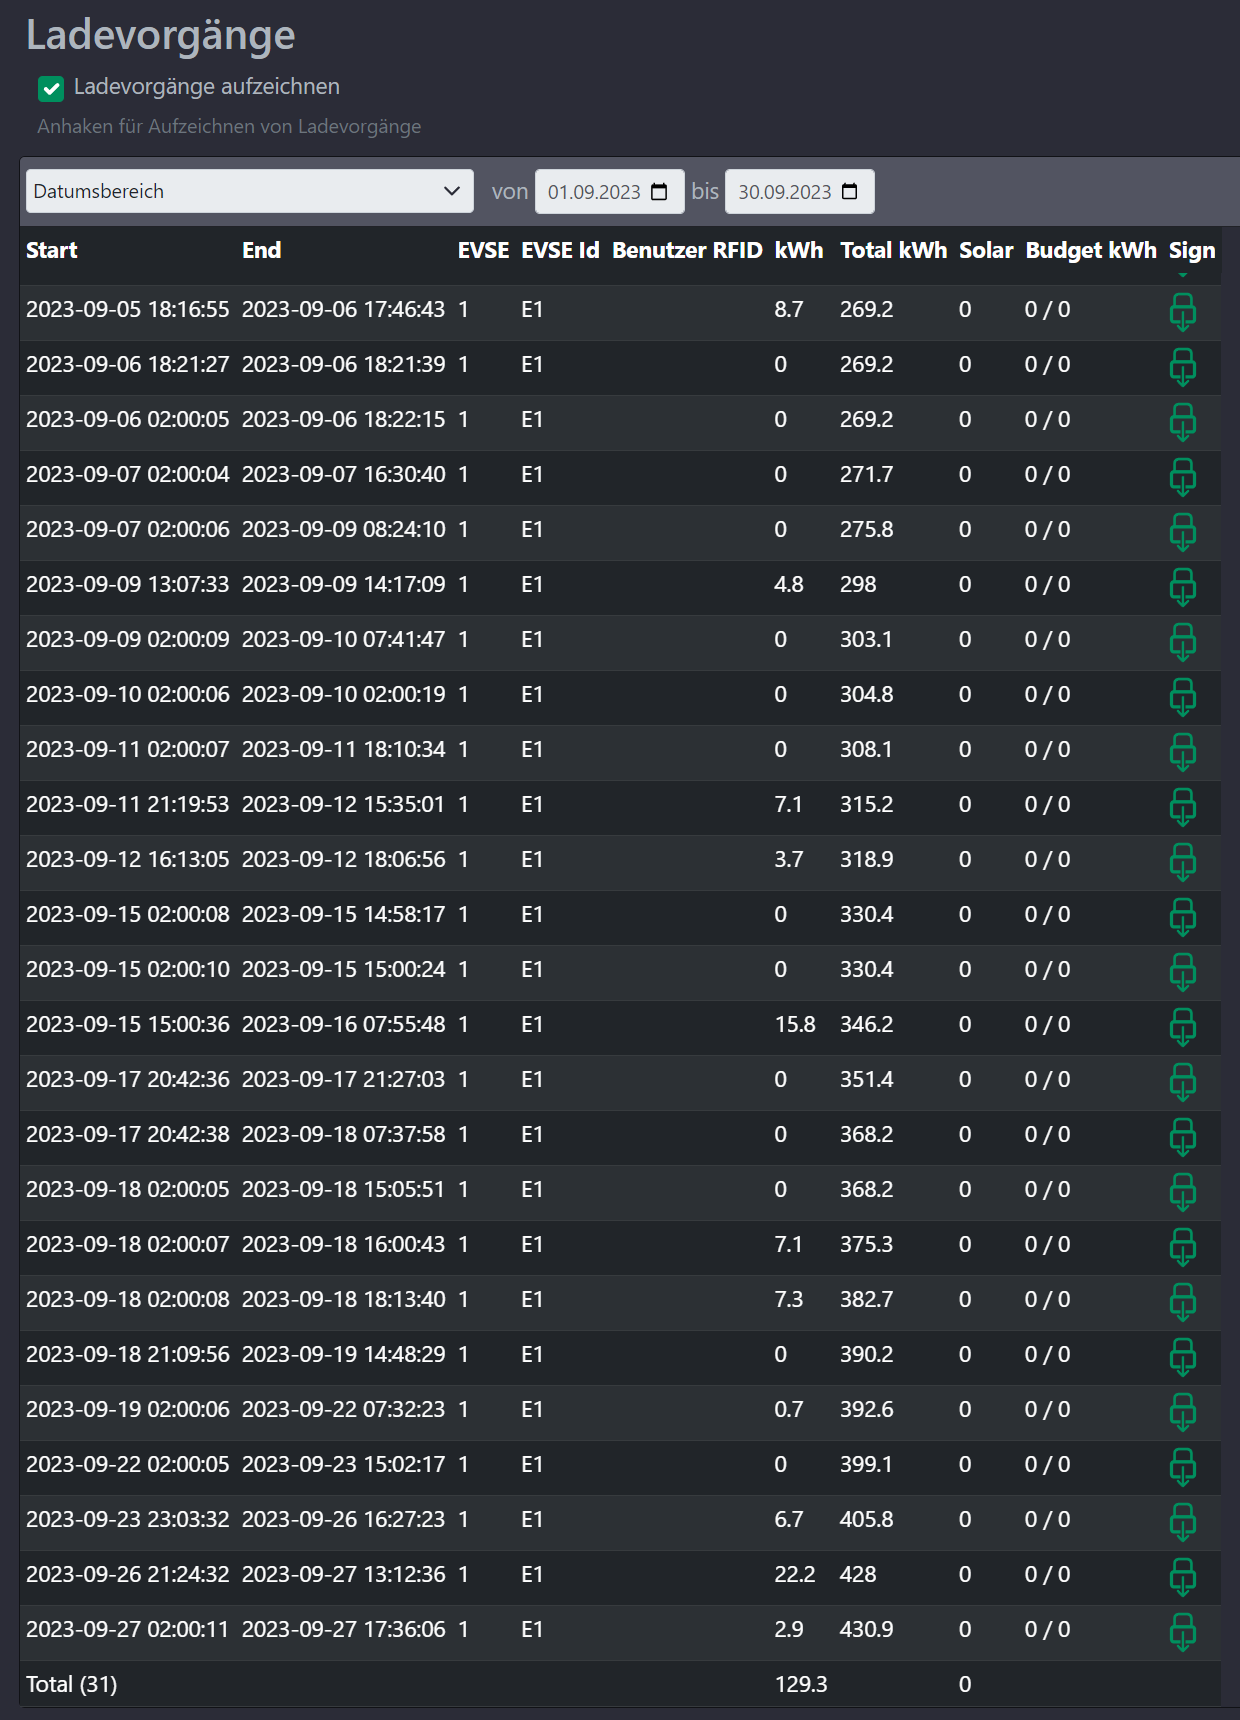Viewport: 1240px width, 1720px height.
Task: Click the sign icon on the 2023-09-19 02:00:06 row
Action: (x=1182, y=1412)
